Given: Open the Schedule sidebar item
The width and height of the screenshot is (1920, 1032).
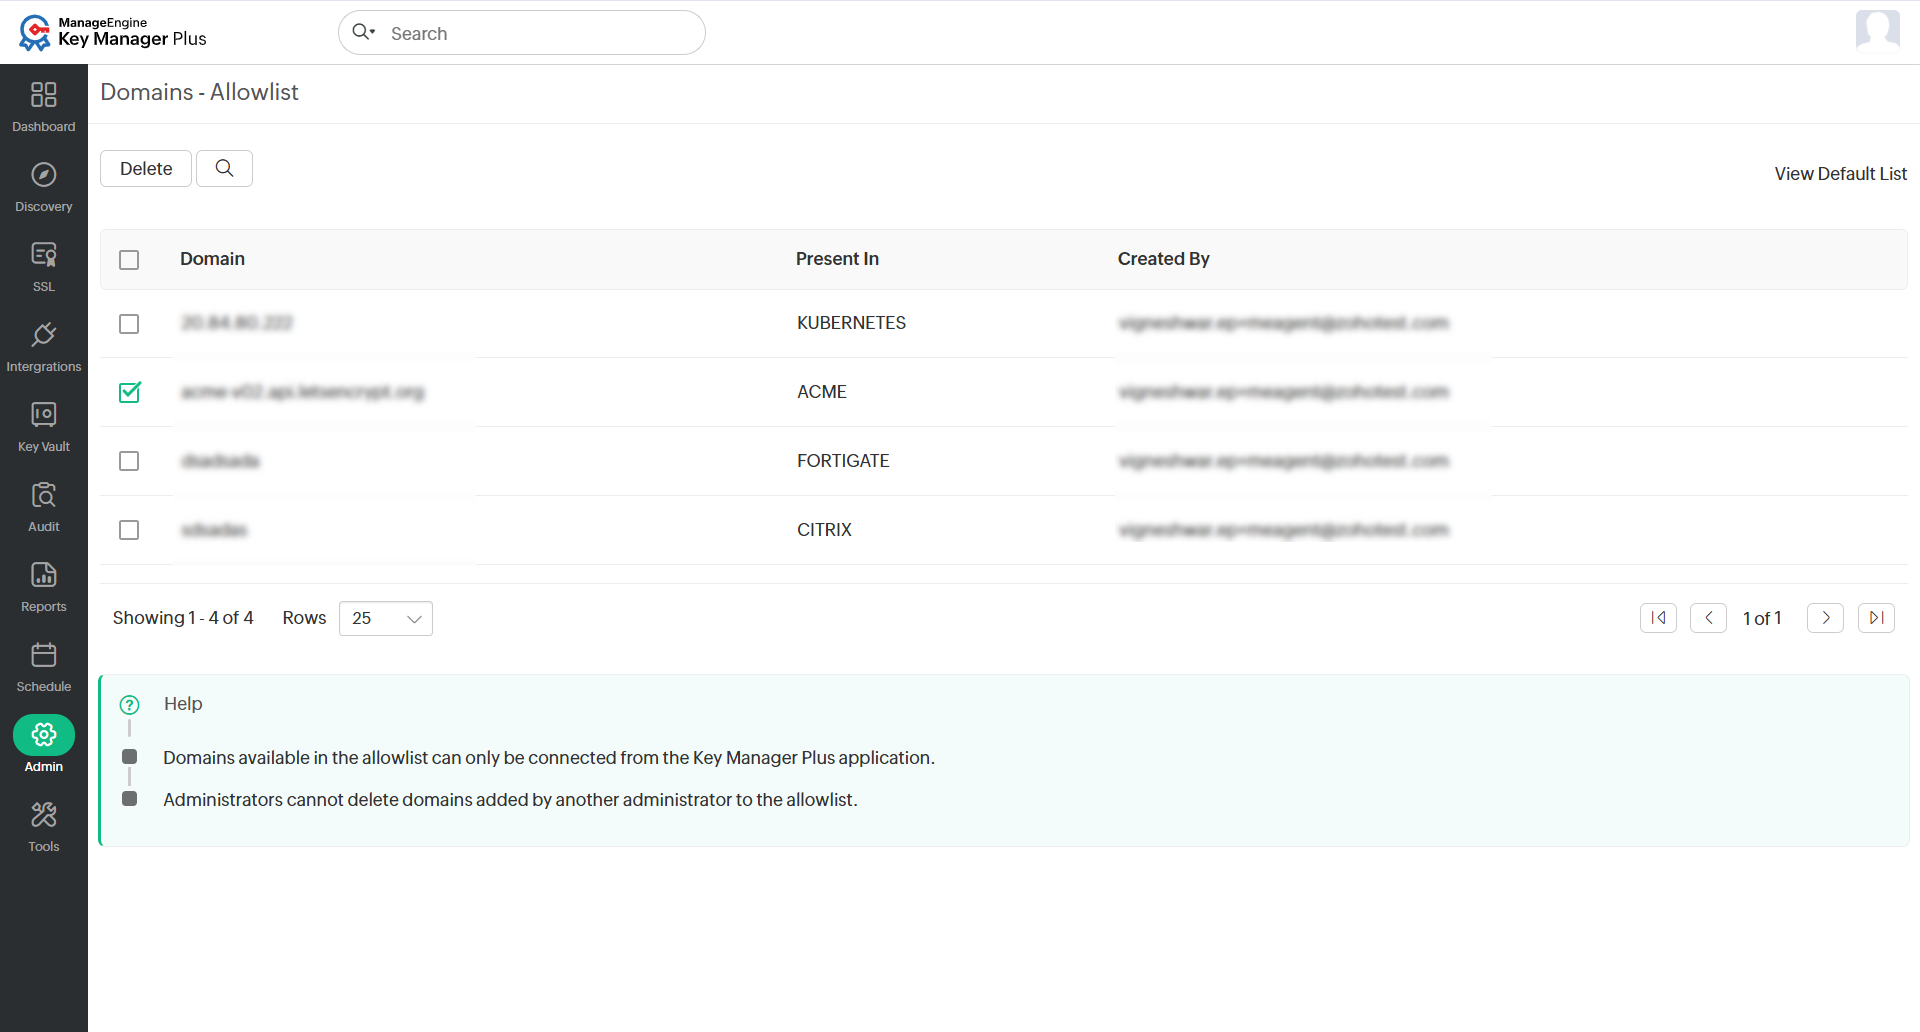Looking at the screenshot, I should [x=44, y=666].
